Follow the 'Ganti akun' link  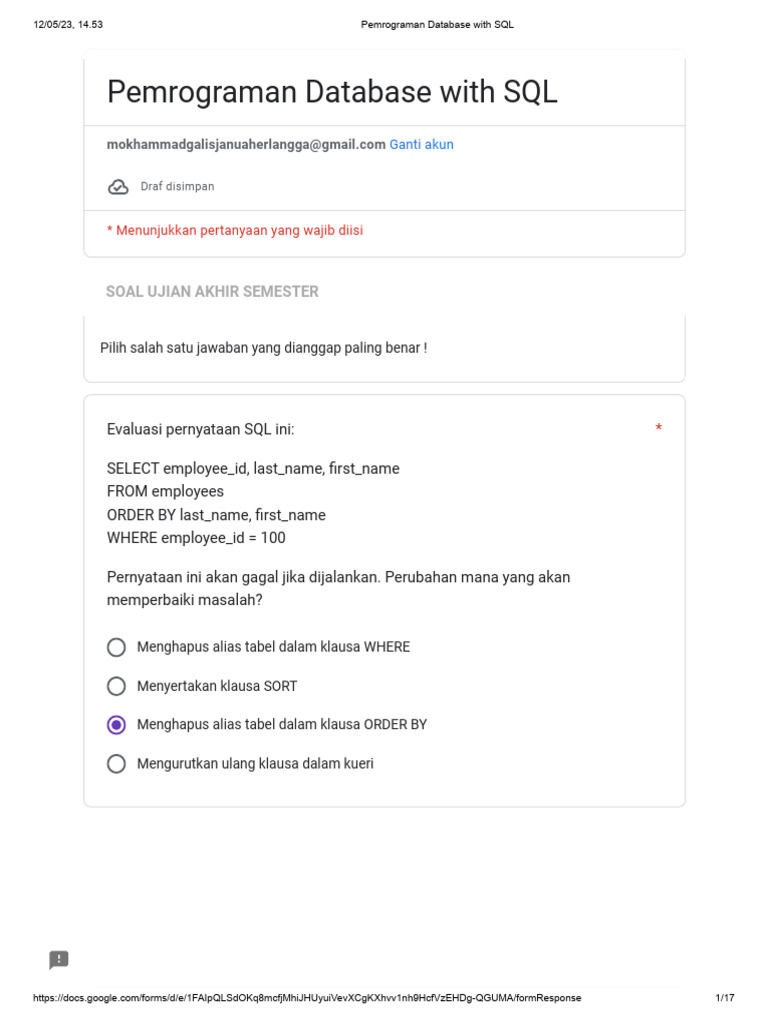(x=421, y=144)
